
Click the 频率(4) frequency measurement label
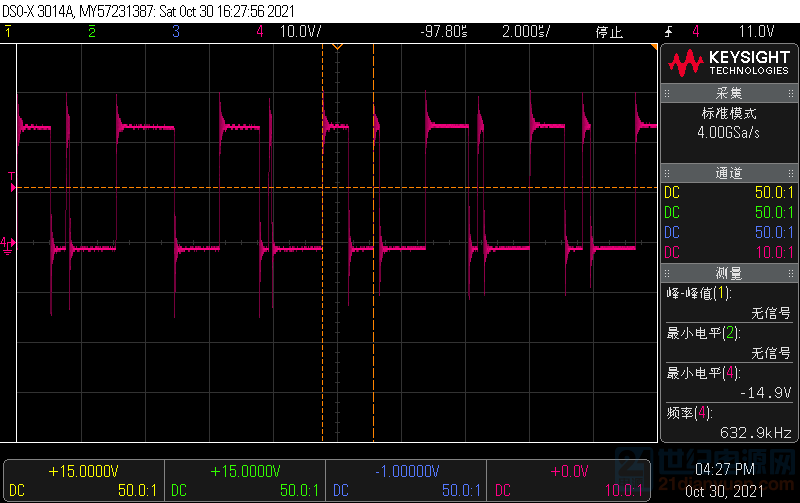pos(689,413)
